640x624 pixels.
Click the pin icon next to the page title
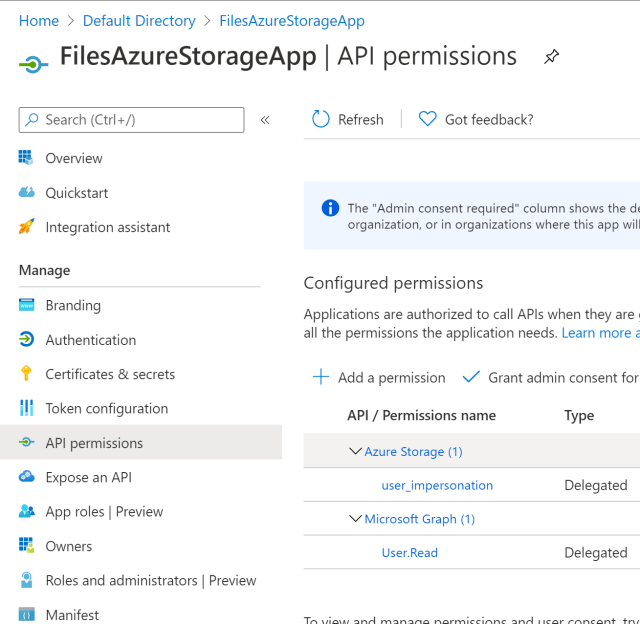(x=551, y=57)
